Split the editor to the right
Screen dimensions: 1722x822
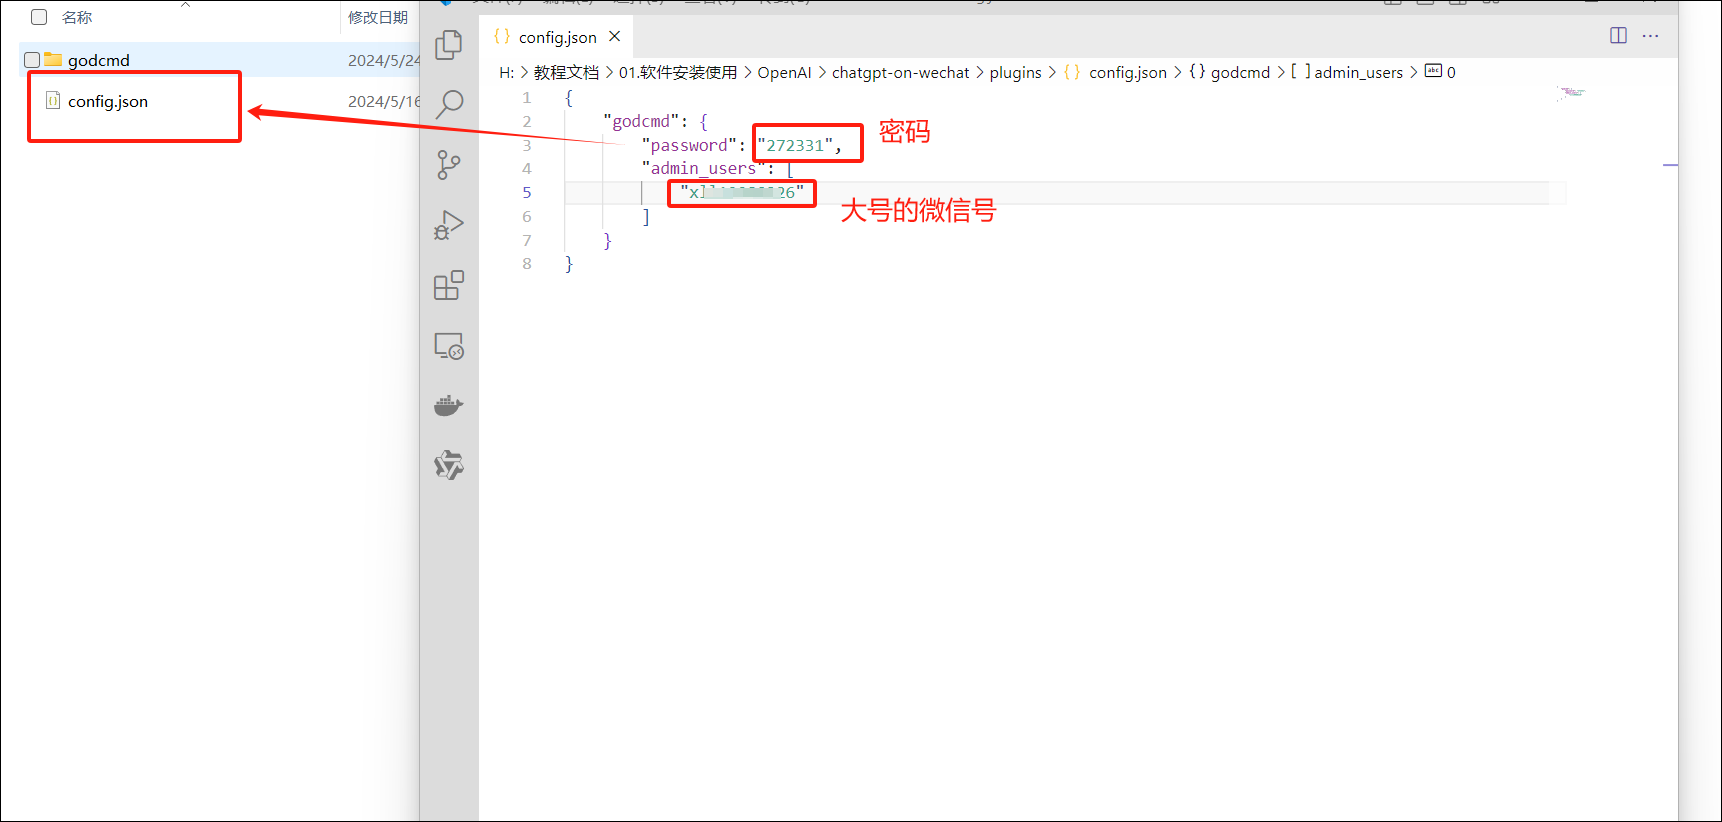tap(1618, 36)
